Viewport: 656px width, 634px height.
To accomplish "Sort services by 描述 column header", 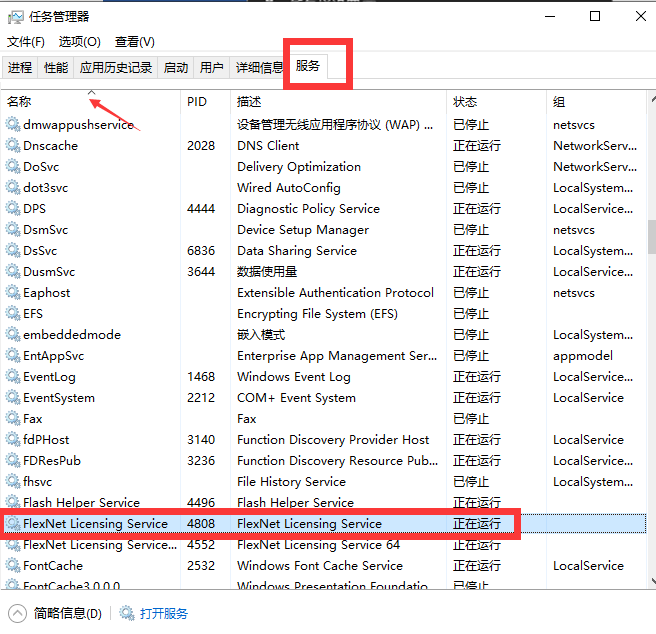I will click(338, 101).
